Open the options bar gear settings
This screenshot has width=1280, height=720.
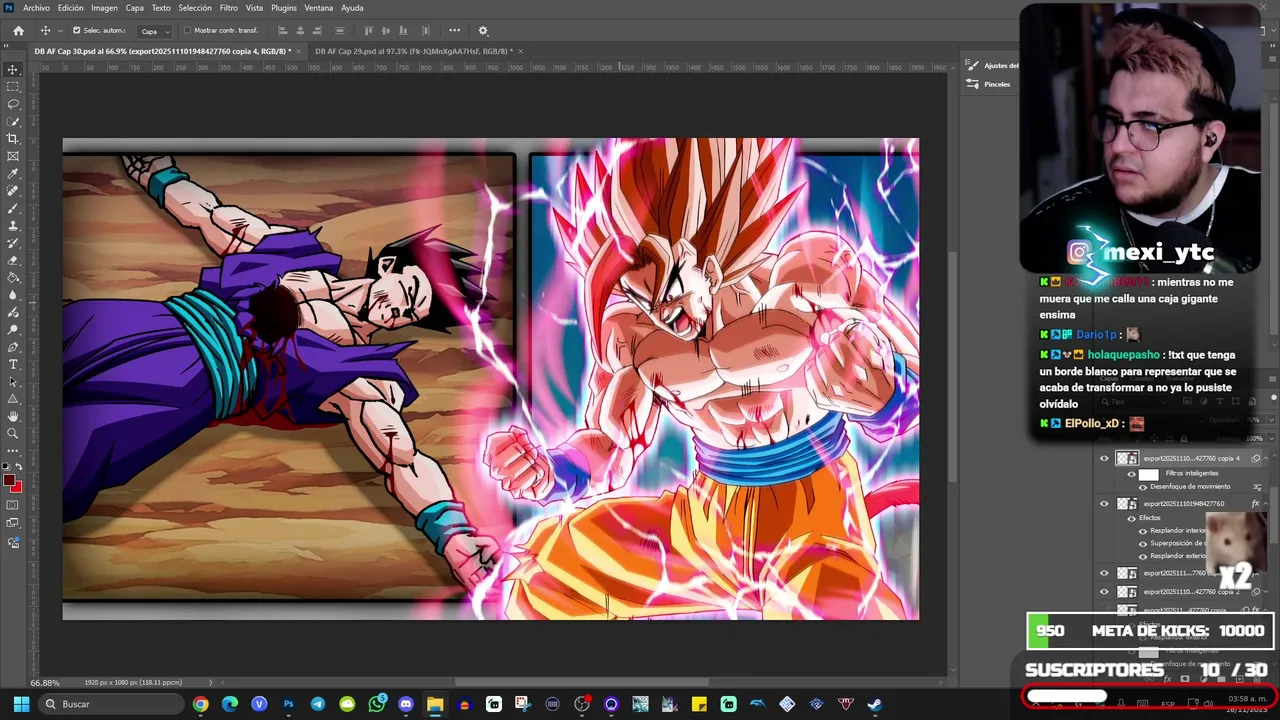click(483, 31)
